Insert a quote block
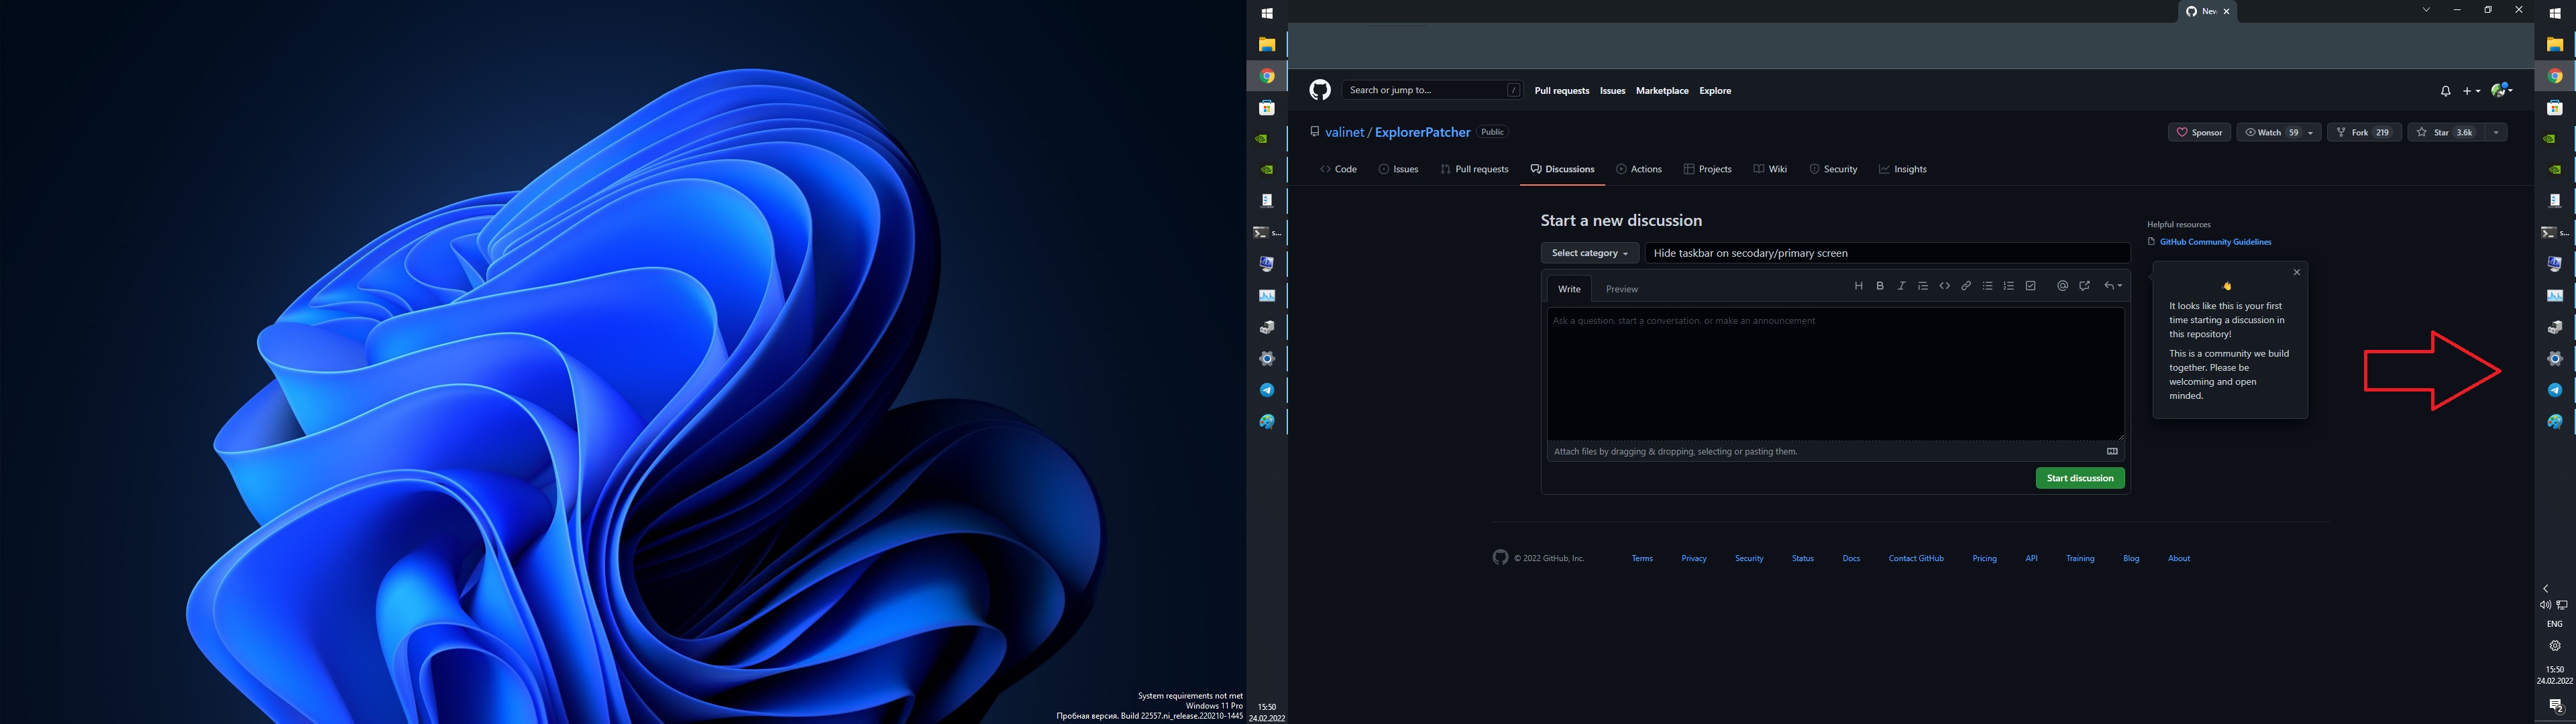Screen dimensions: 2576x724 (1923, 286)
